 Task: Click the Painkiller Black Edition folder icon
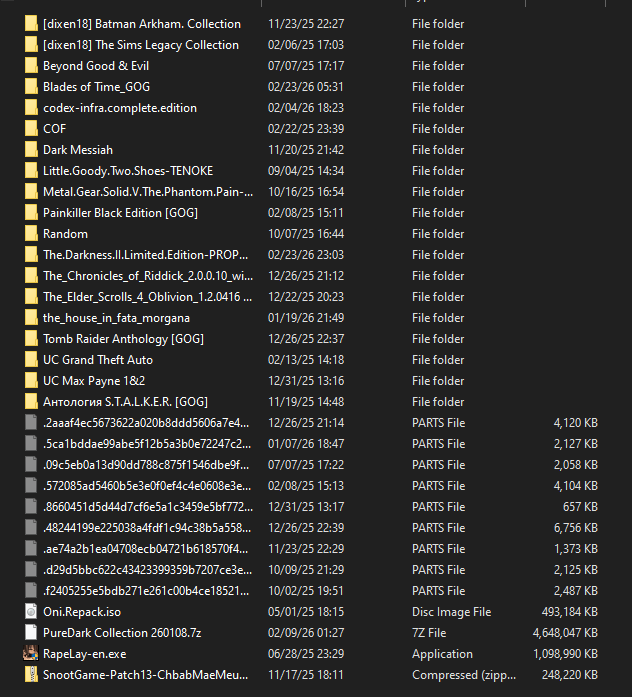31,212
